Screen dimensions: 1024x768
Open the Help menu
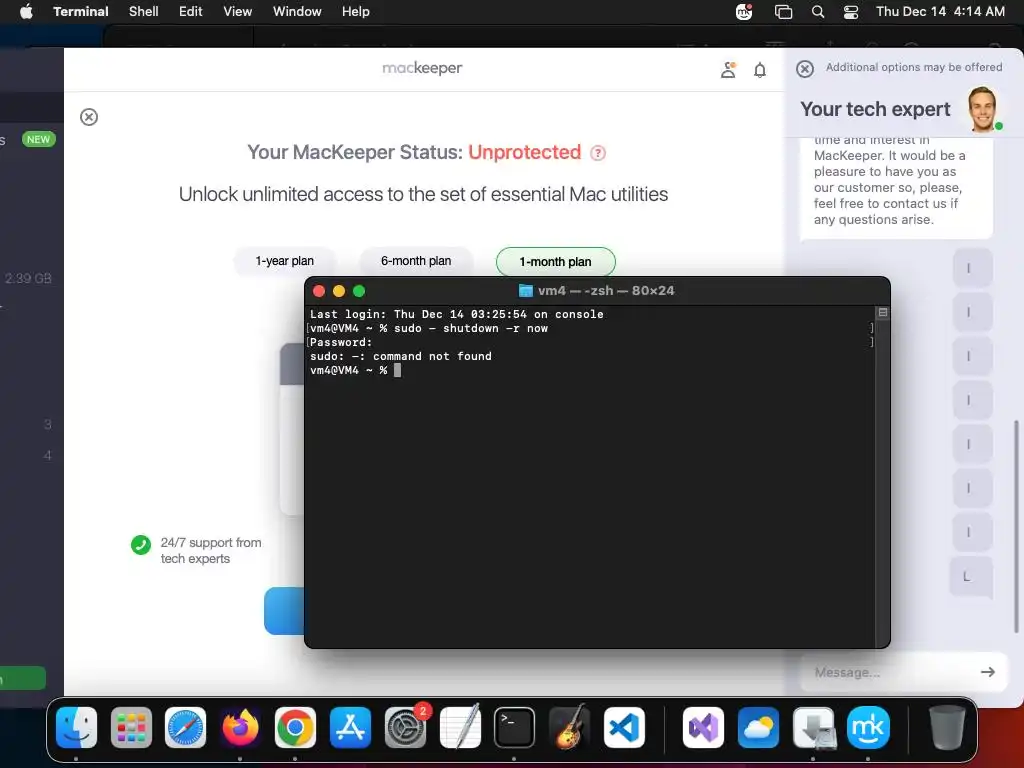[355, 11]
